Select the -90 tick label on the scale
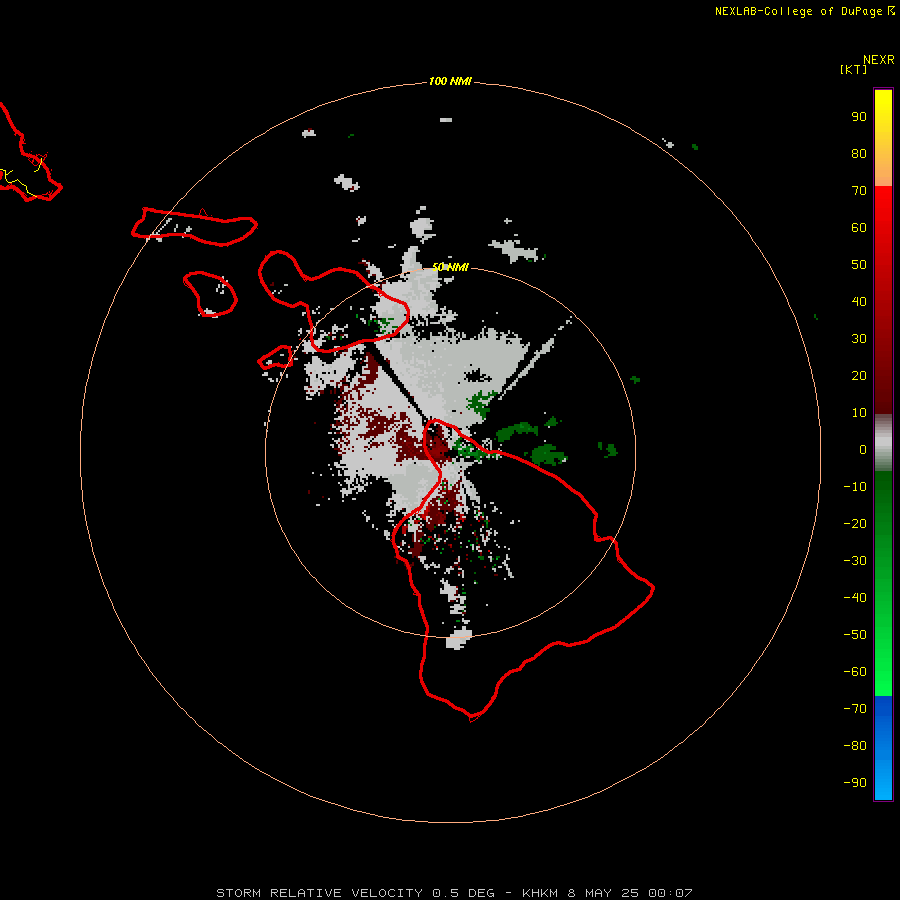900x900 pixels. [855, 783]
